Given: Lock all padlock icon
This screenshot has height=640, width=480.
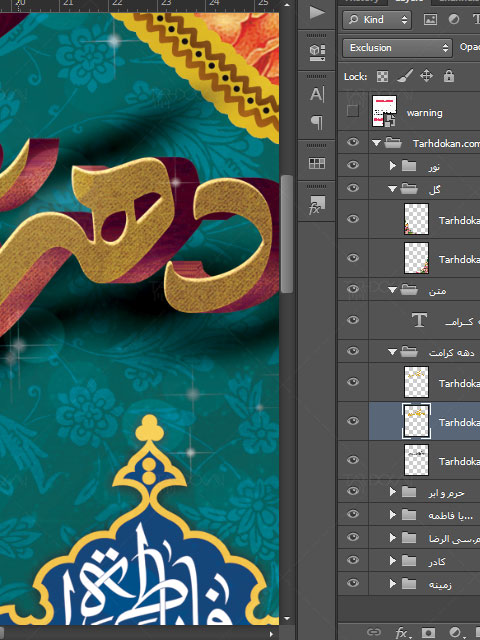Looking at the screenshot, I should click(x=449, y=76).
